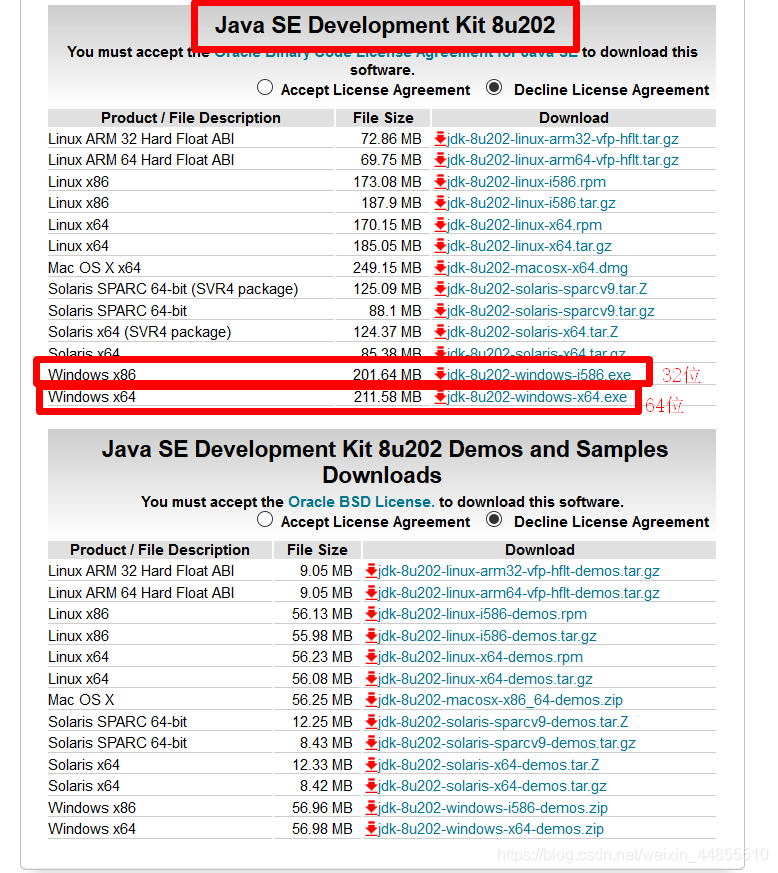Select Accept License Agreement for Demos and Samples
Viewport: 778px width, 873px height.
point(265,520)
